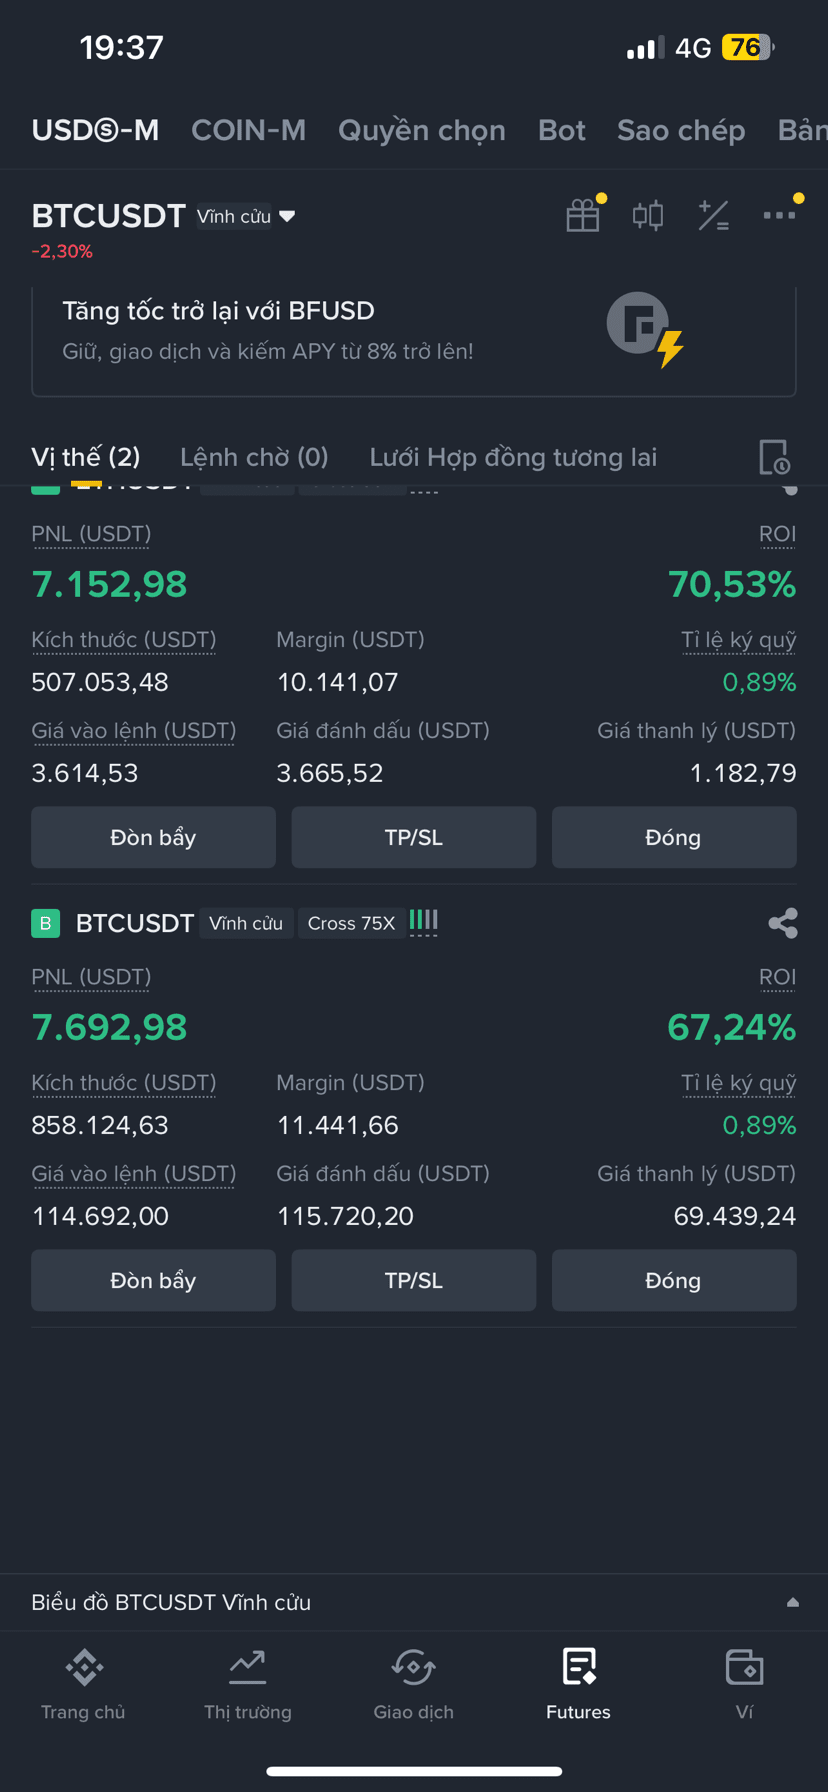Tap Giá vào lệnh label above 3.614,53
The width and height of the screenshot is (828, 1792).
pos(134,730)
